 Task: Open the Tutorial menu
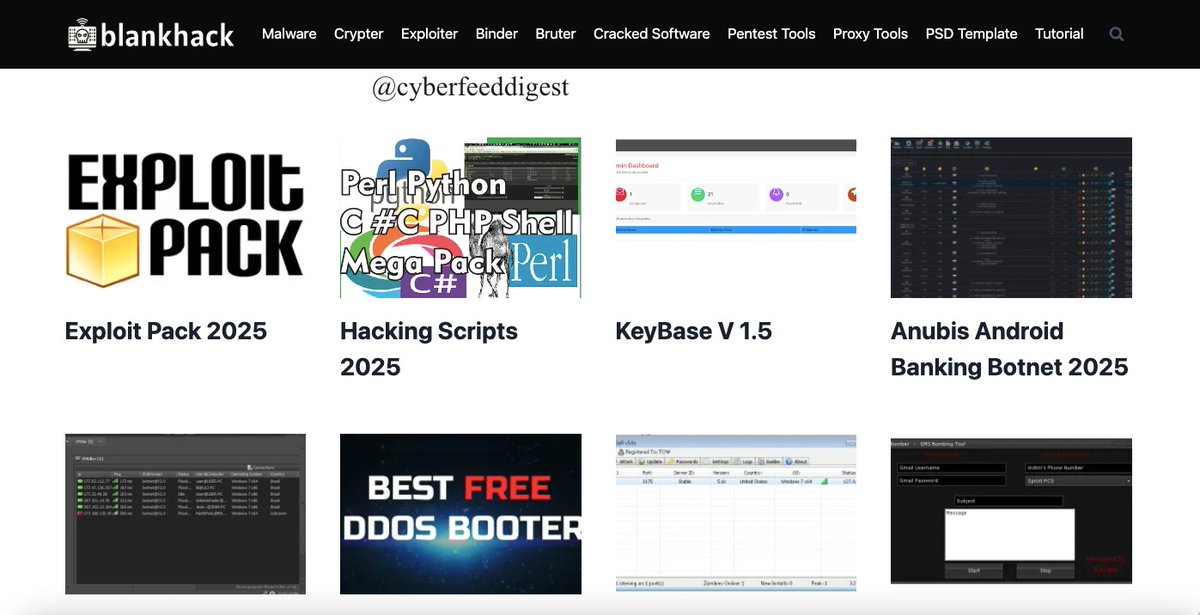pyautogui.click(x=1059, y=34)
